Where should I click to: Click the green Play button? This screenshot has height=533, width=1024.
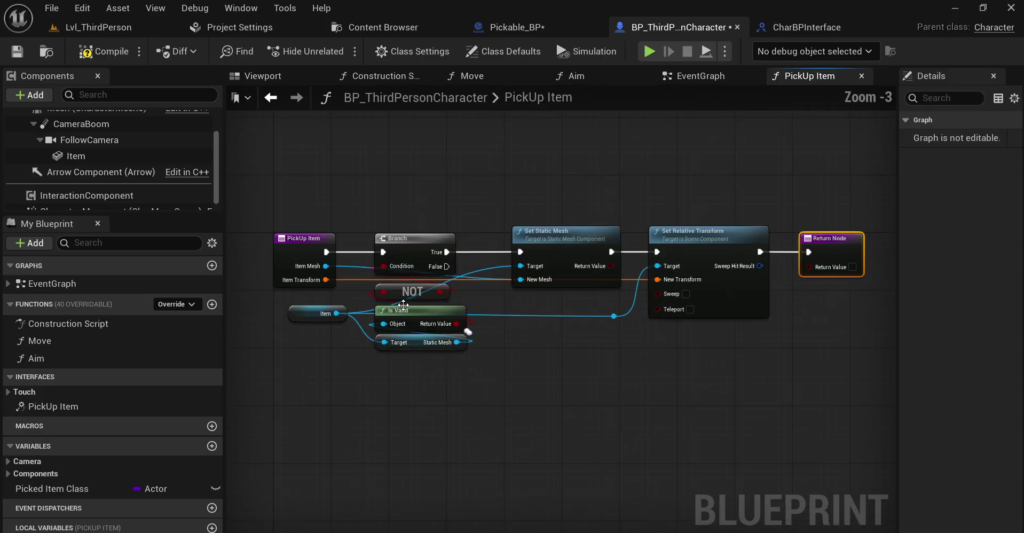[649, 51]
